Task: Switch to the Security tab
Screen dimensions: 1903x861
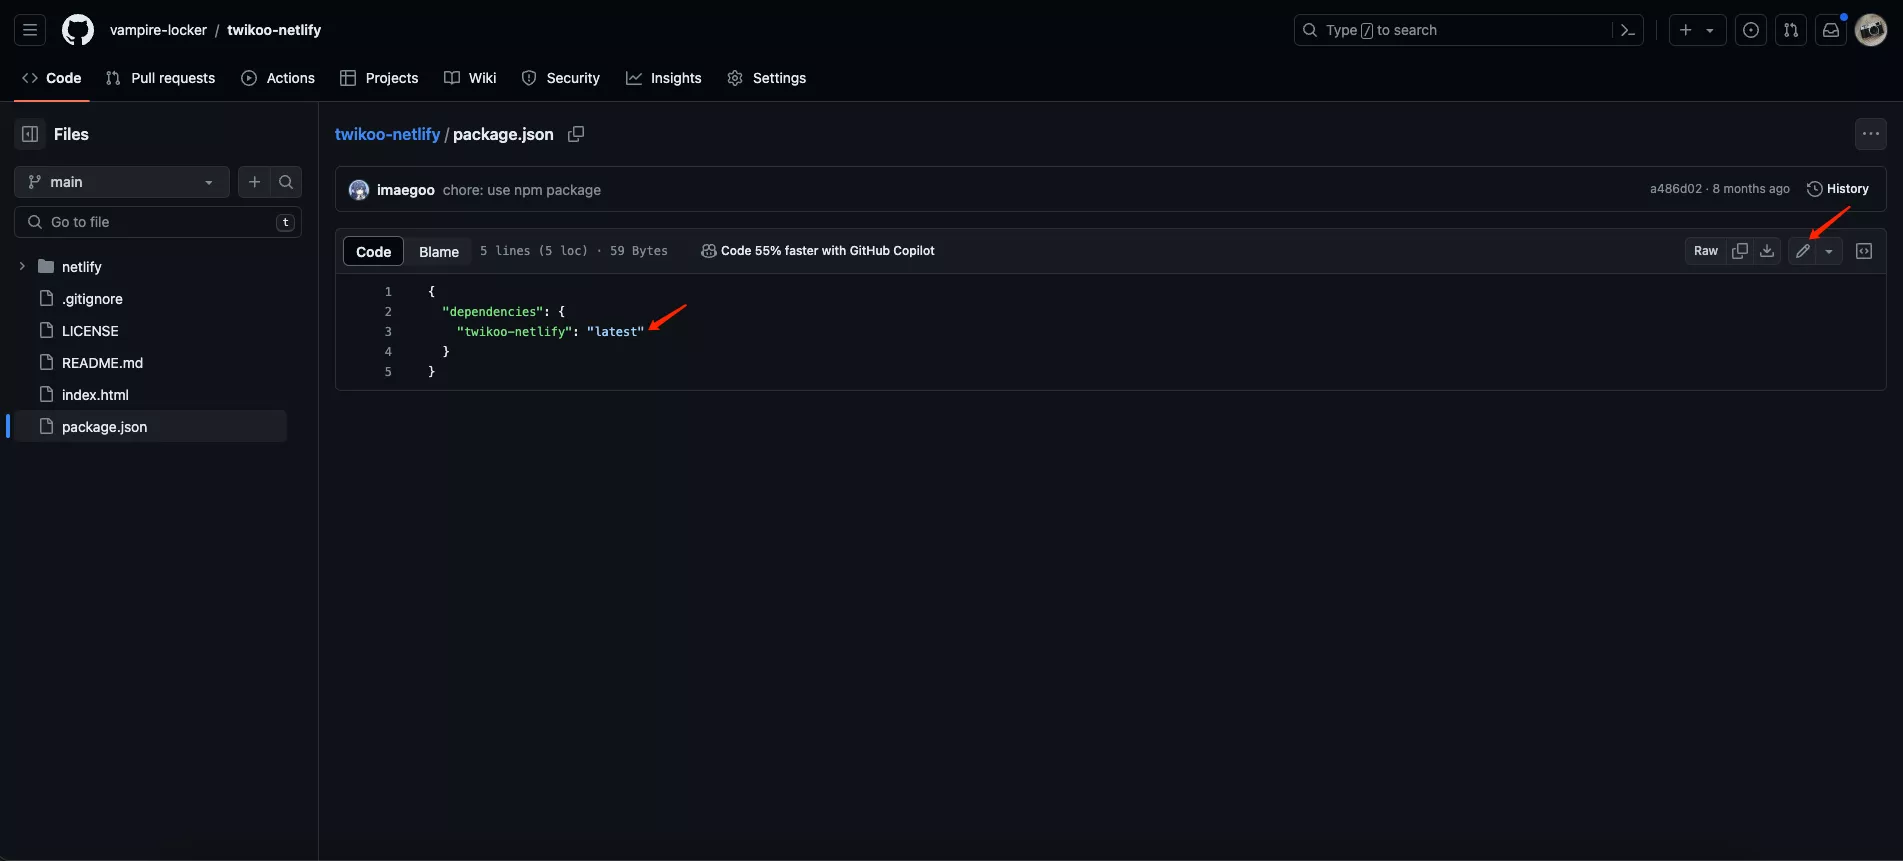Action: click(x=561, y=78)
